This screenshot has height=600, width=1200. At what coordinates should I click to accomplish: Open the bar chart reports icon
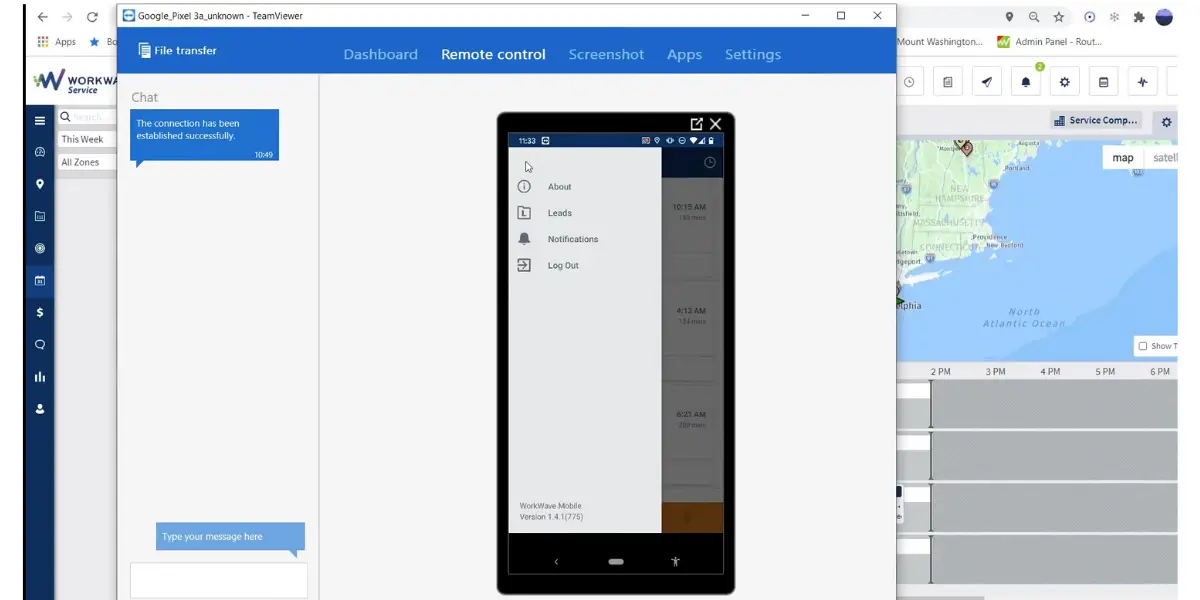40,377
